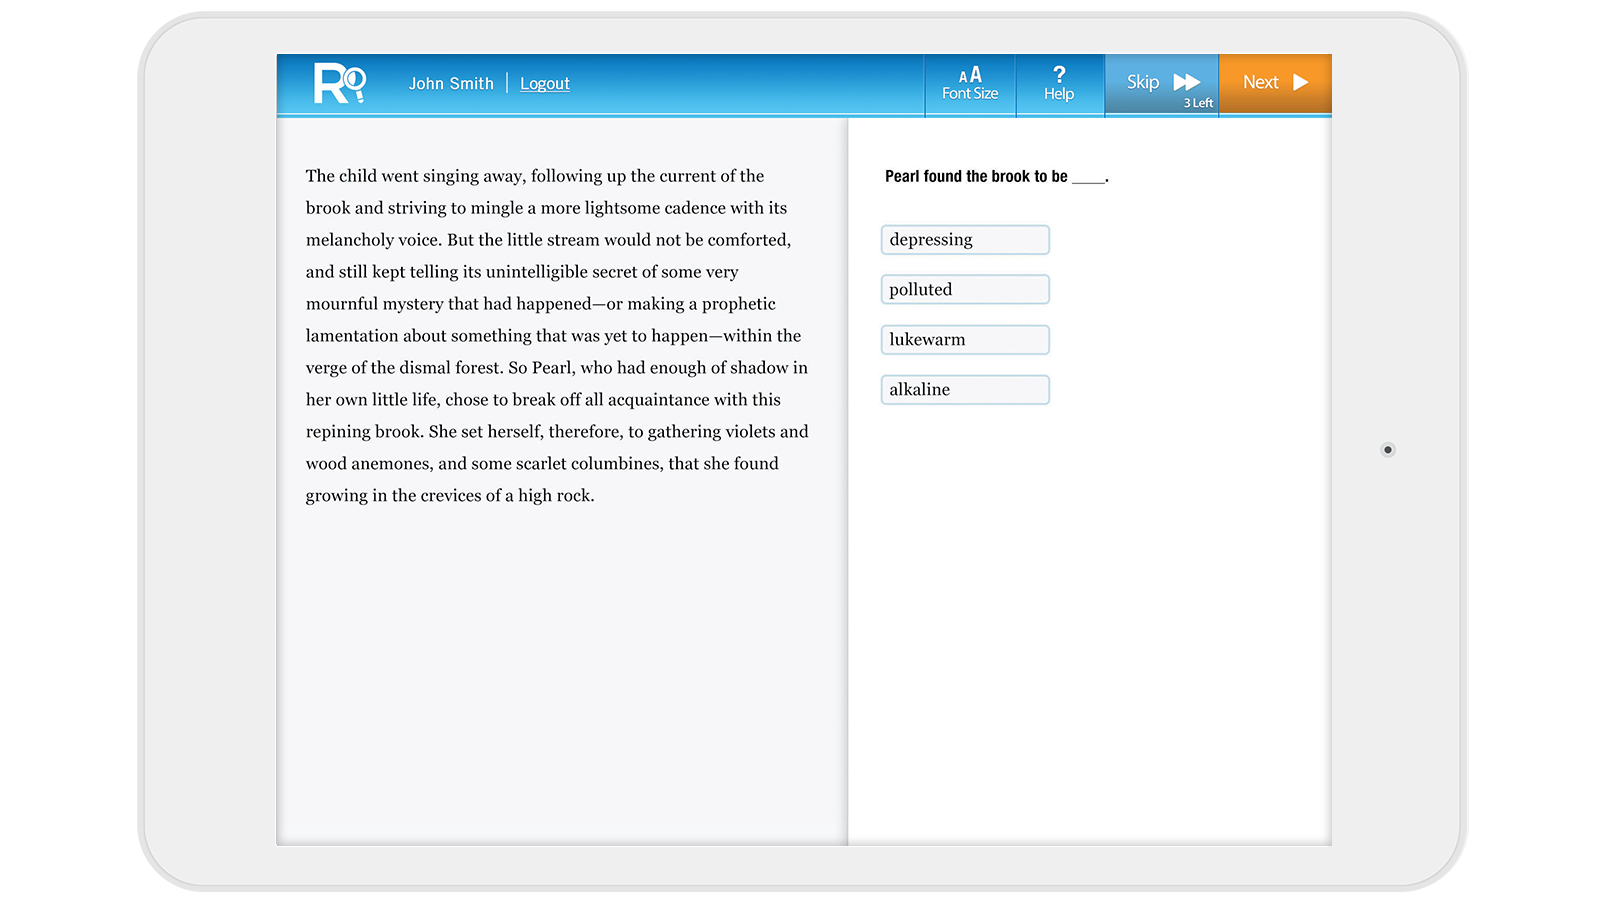Image resolution: width=1600 pixels, height=900 pixels.
Task: Open the Font Size adjustment tool
Action: click(969, 83)
